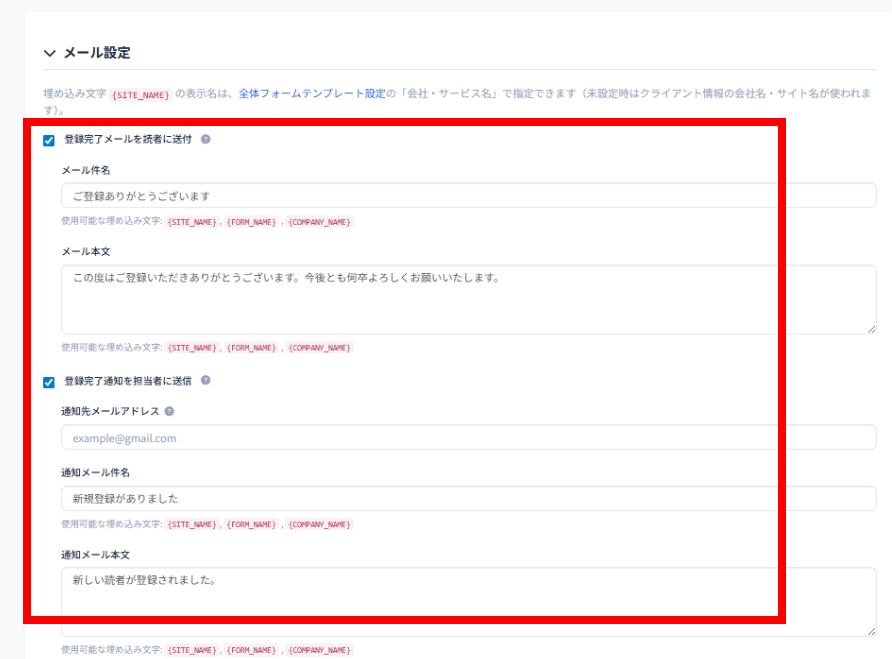Collapse the メール設定 section chevron
This screenshot has height=659, width=892.
[x=49, y=53]
